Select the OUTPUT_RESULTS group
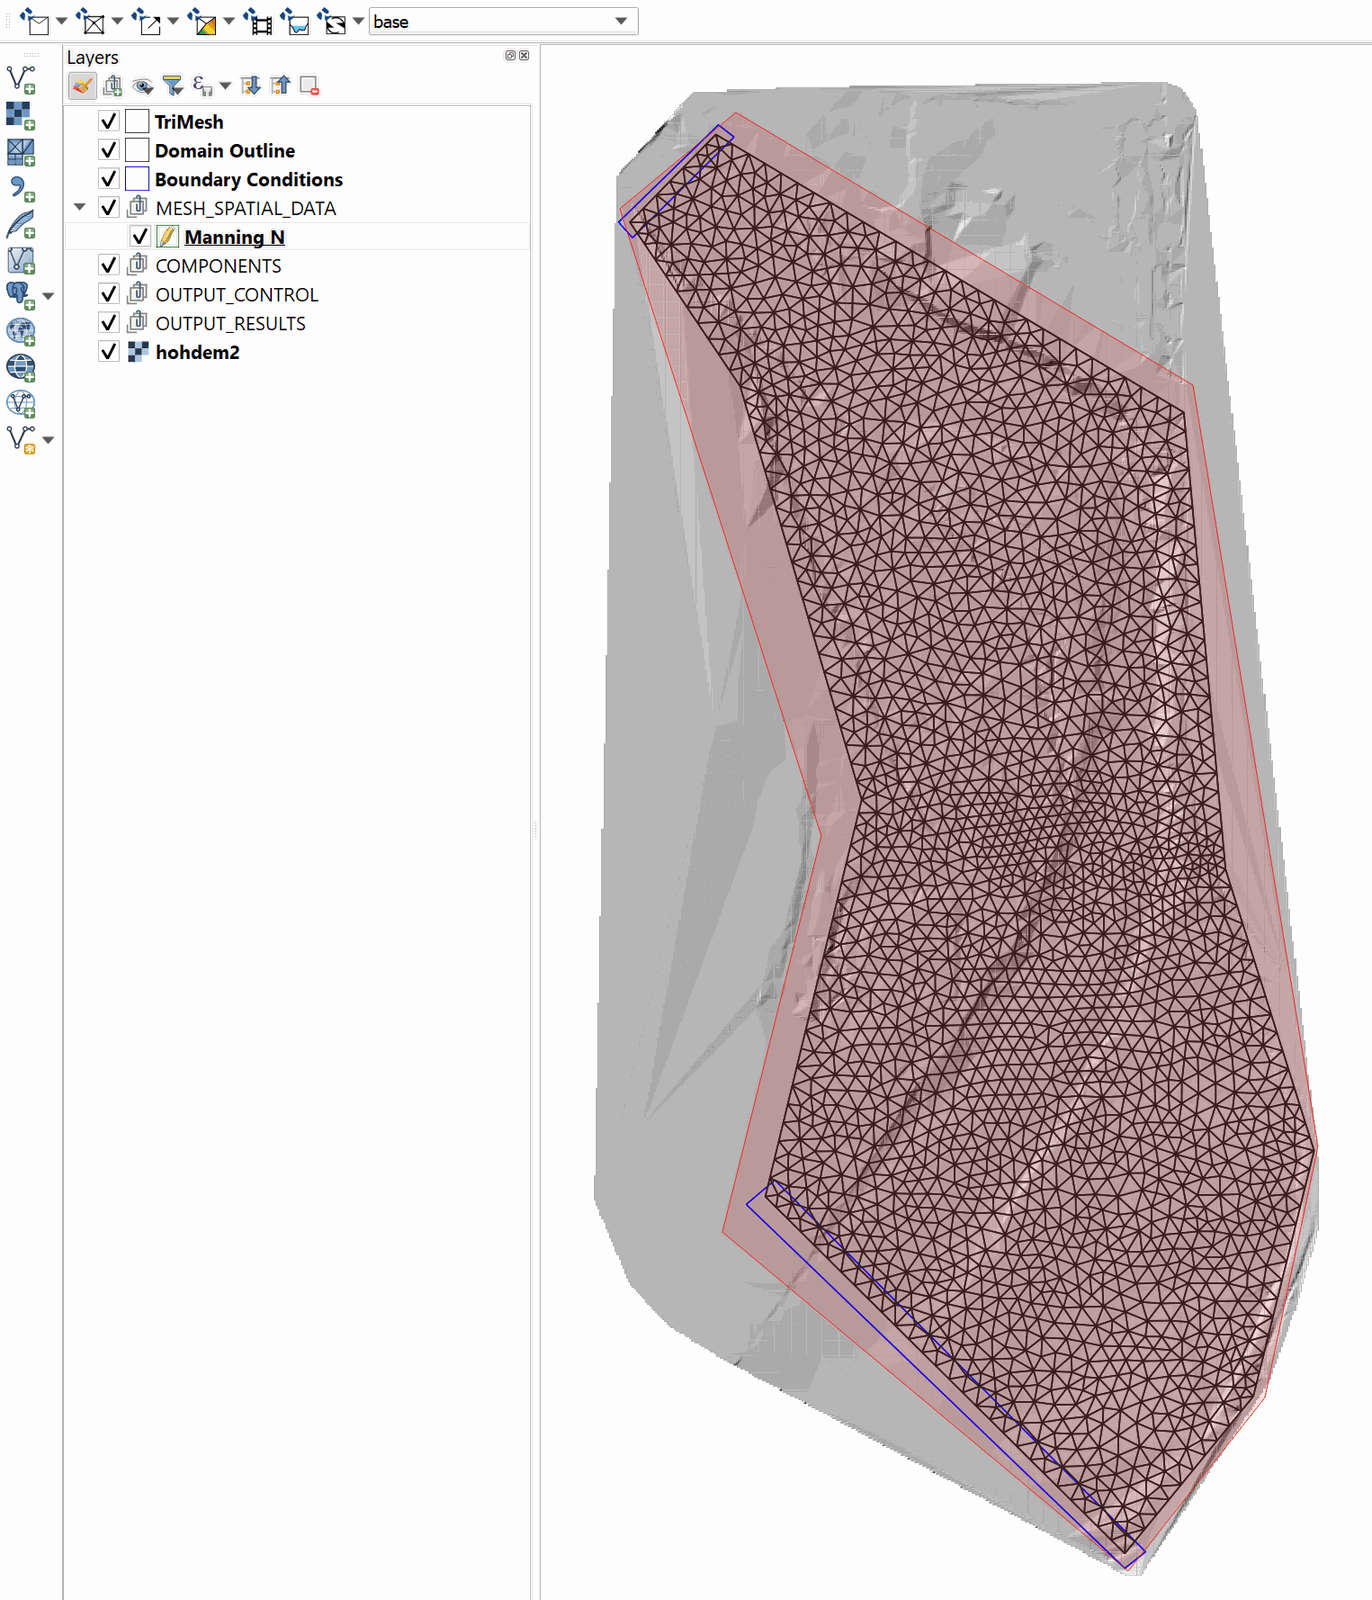 [x=230, y=323]
